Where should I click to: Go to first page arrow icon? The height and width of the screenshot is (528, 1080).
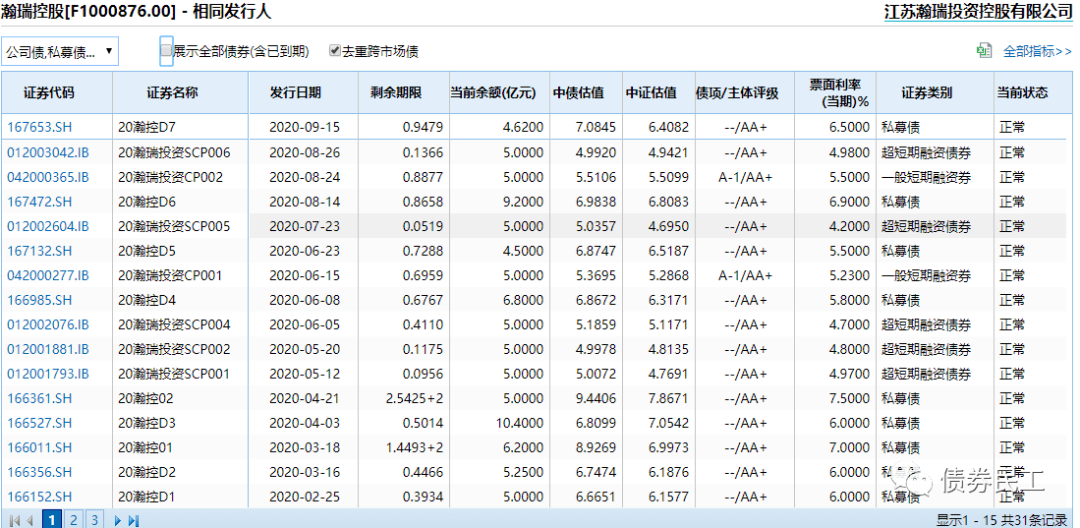point(14,520)
